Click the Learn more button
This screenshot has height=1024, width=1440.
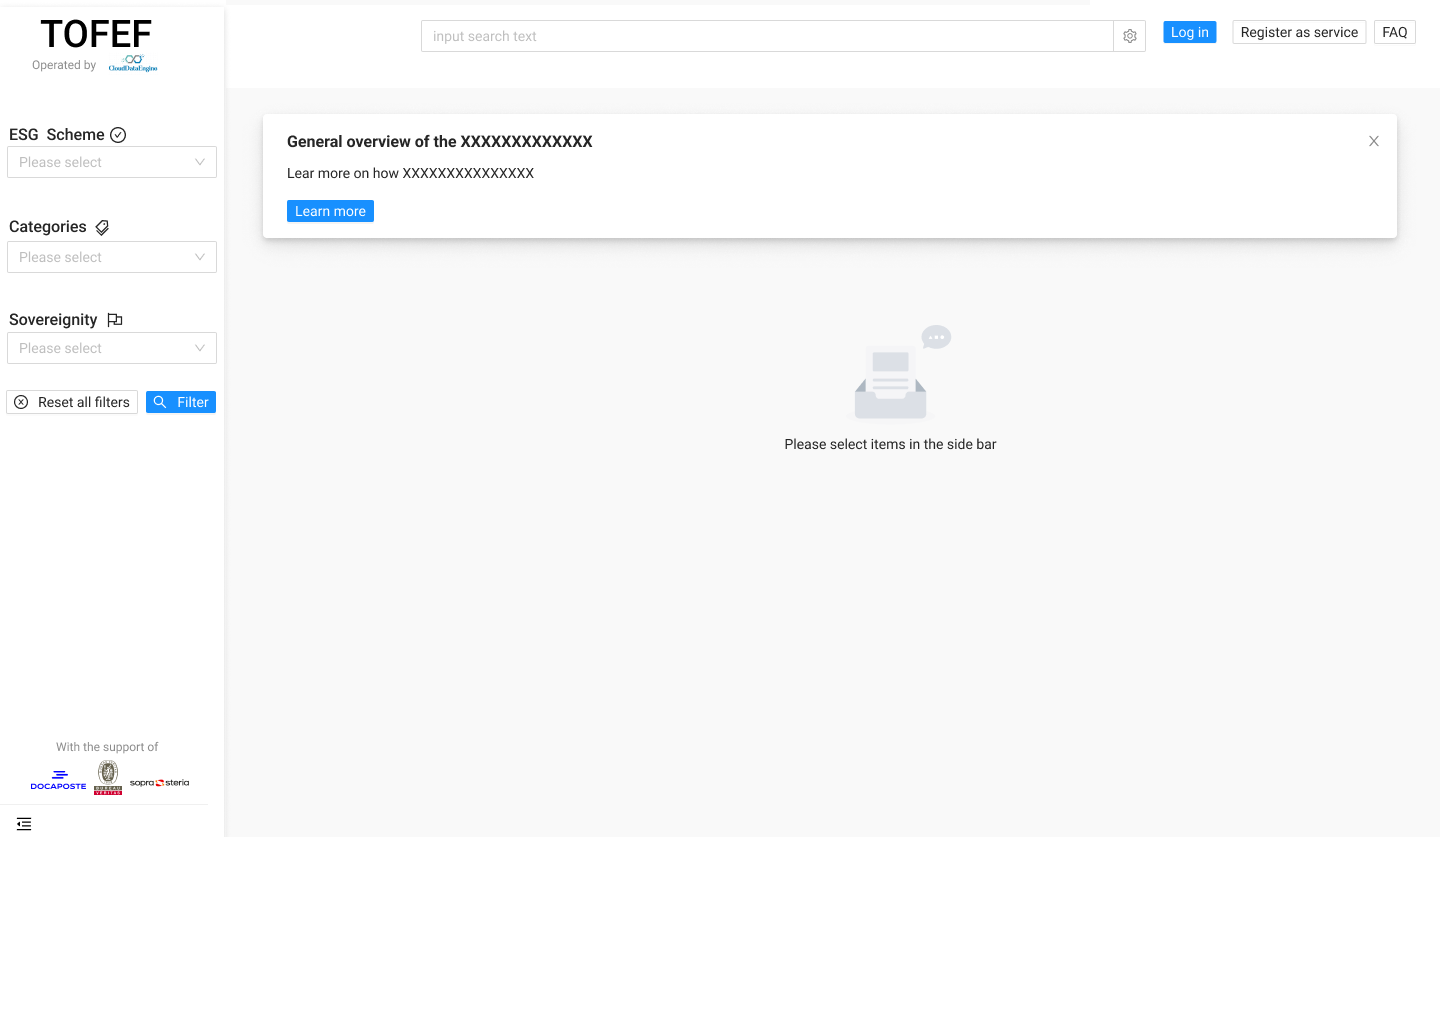pos(330,211)
